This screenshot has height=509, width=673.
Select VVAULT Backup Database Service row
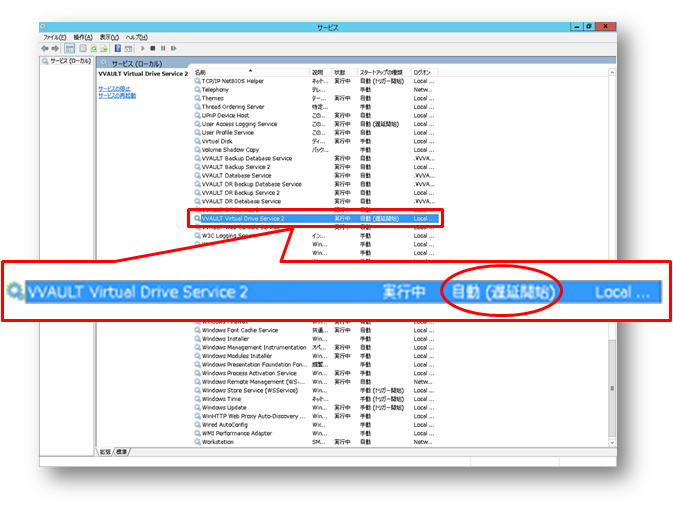[315, 158]
